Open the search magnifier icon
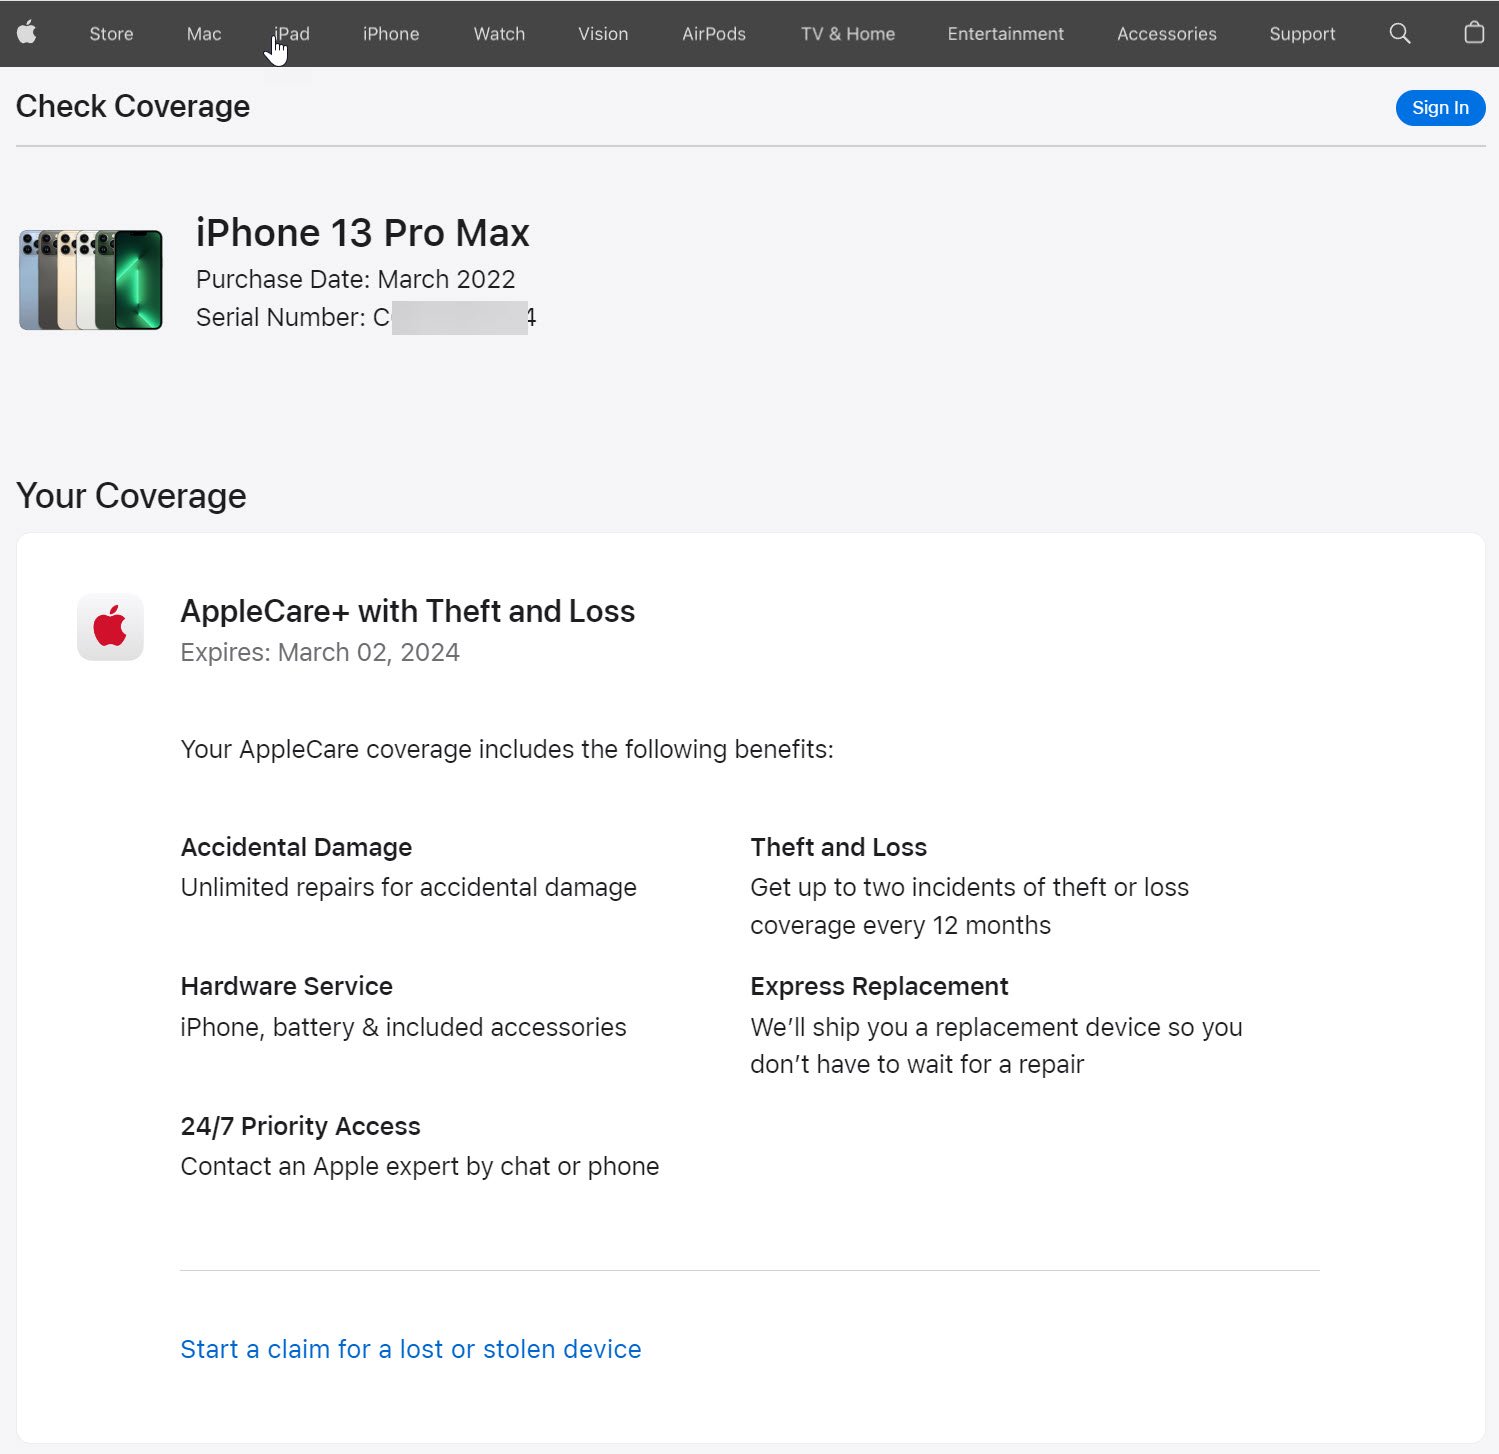 tap(1400, 33)
